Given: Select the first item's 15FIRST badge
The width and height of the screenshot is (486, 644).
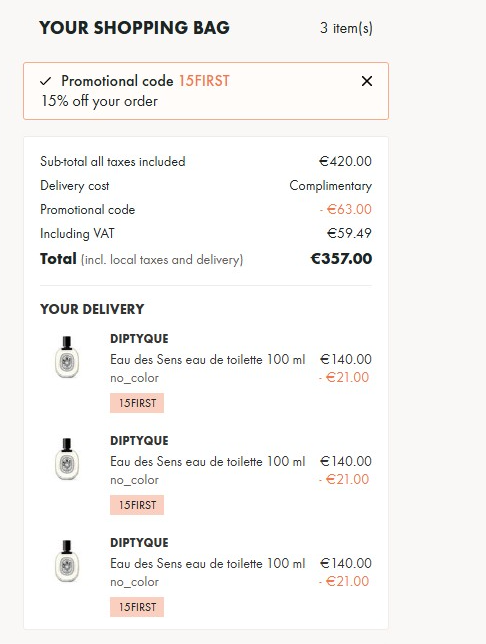Looking at the screenshot, I should pyautogui.click(x=137, y=403).
